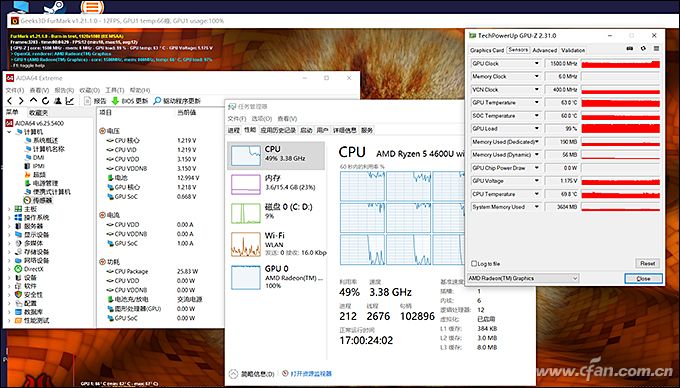Open GPU Temperature sensor dropdown in GPU-Z
Image resolution: width=680 pixels, height=388 pixels.
(x=536, y=103)
